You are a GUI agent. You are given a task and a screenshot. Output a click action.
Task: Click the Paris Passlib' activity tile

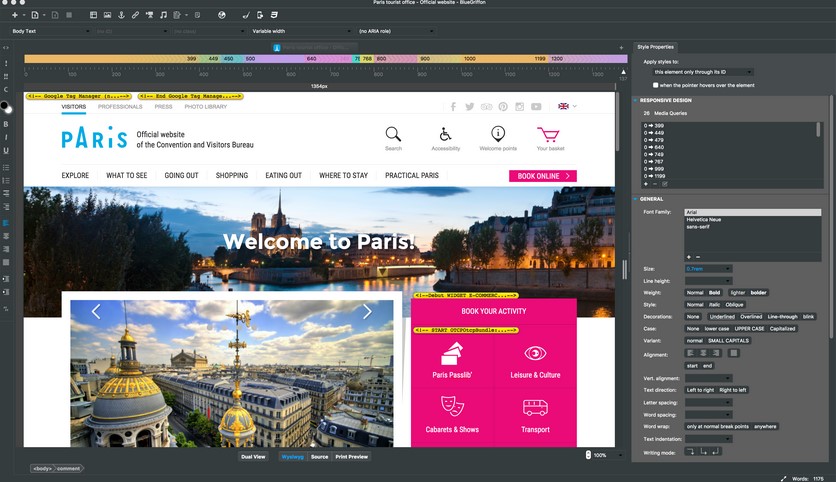click(x=452, y=360)
